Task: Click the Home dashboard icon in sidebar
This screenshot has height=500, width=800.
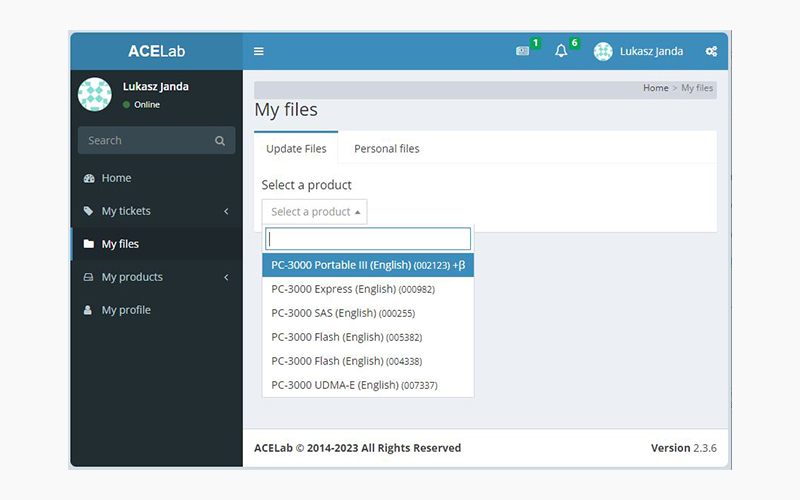Action: pyautogui.click(x=89, y=178)
